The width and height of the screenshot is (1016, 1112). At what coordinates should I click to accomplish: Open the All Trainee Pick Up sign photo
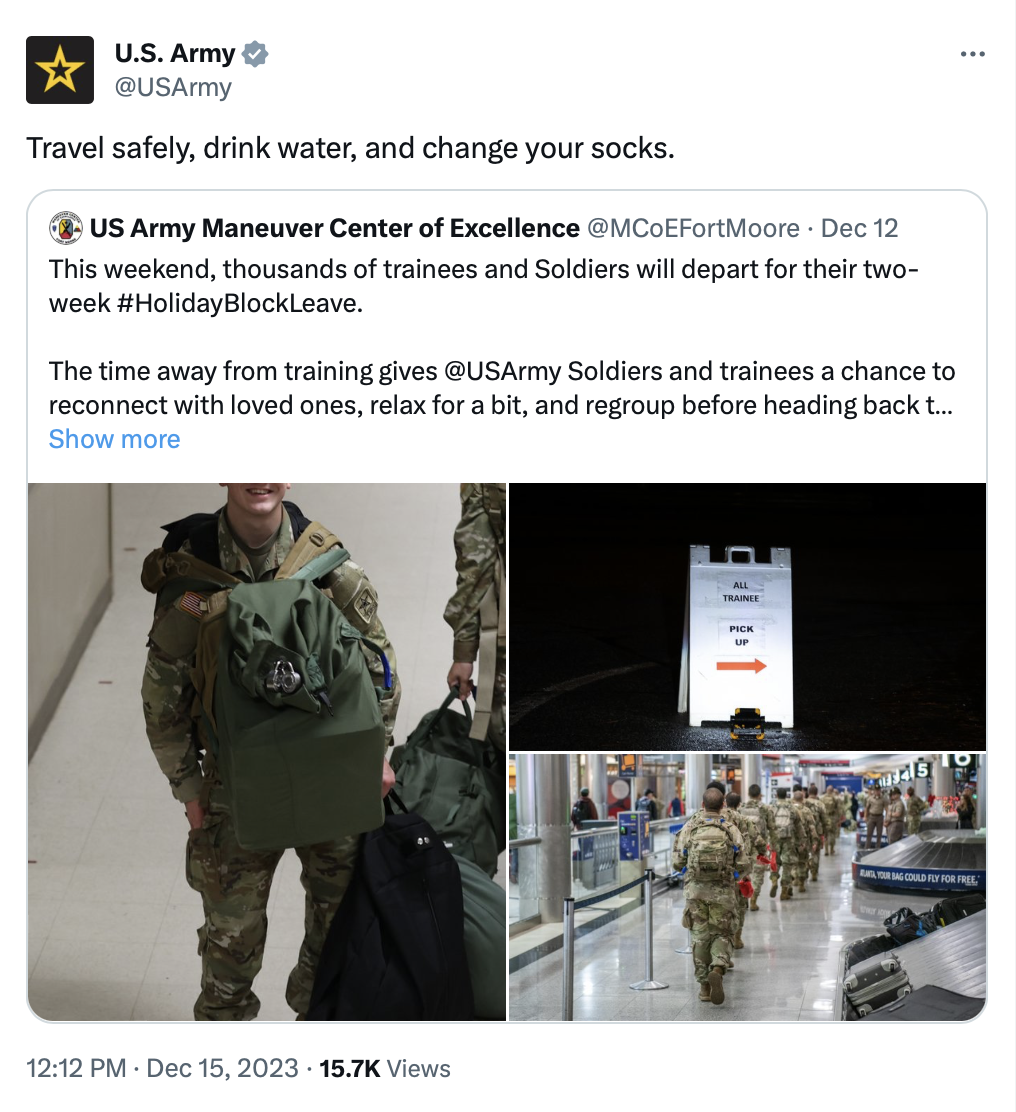tap(747, 616)
